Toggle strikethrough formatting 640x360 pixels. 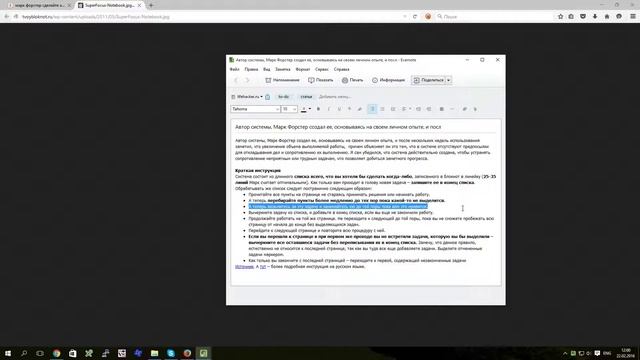point(349,109)
